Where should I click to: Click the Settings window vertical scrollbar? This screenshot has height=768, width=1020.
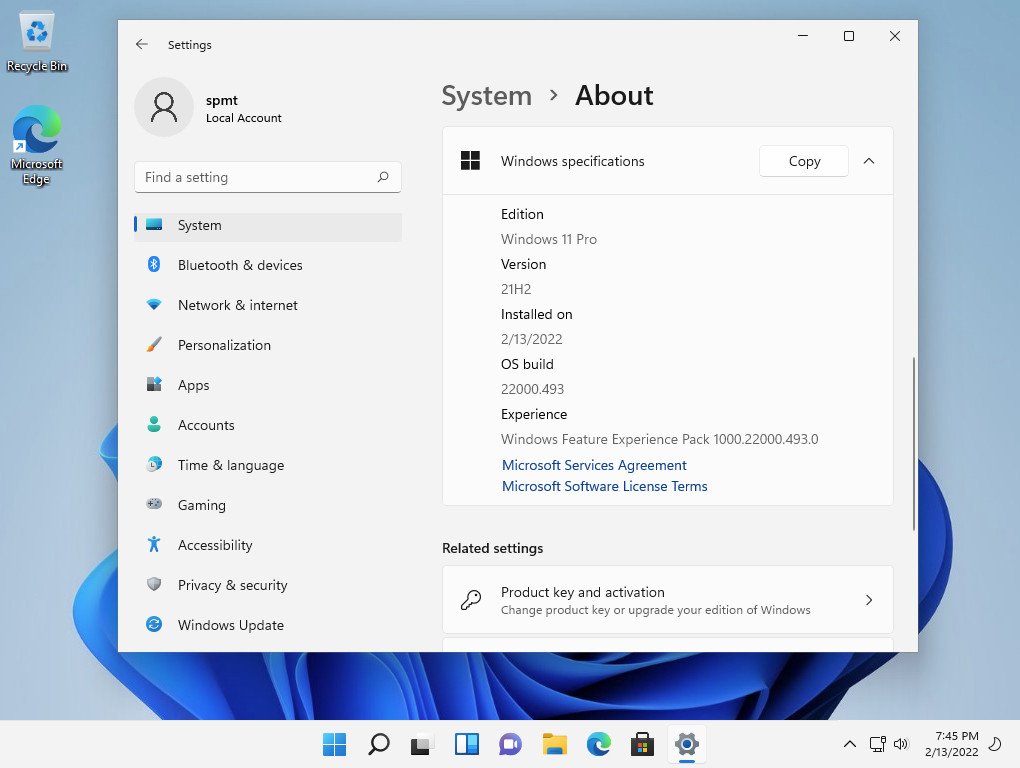914,444
